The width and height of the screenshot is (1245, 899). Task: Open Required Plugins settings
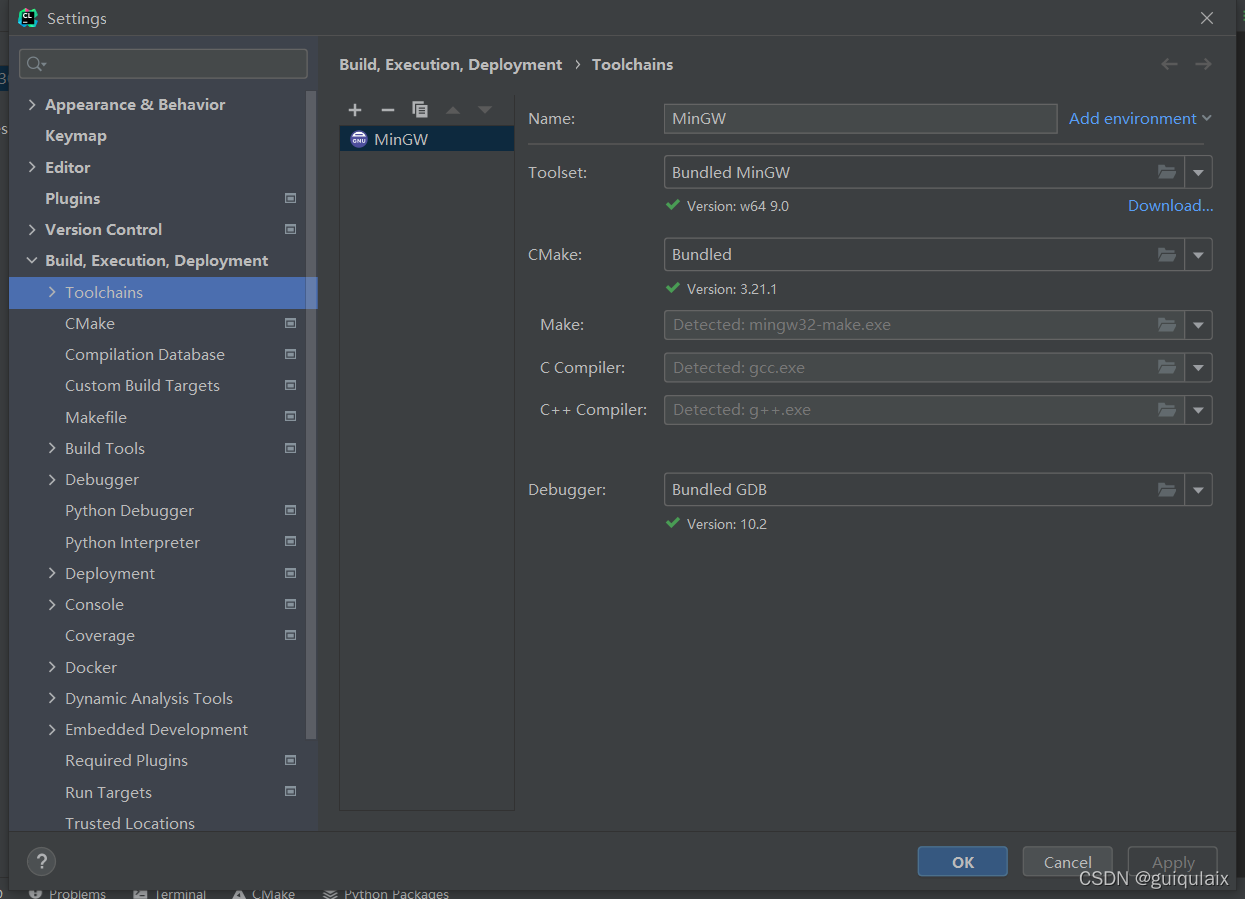click(x=127, y=760)
